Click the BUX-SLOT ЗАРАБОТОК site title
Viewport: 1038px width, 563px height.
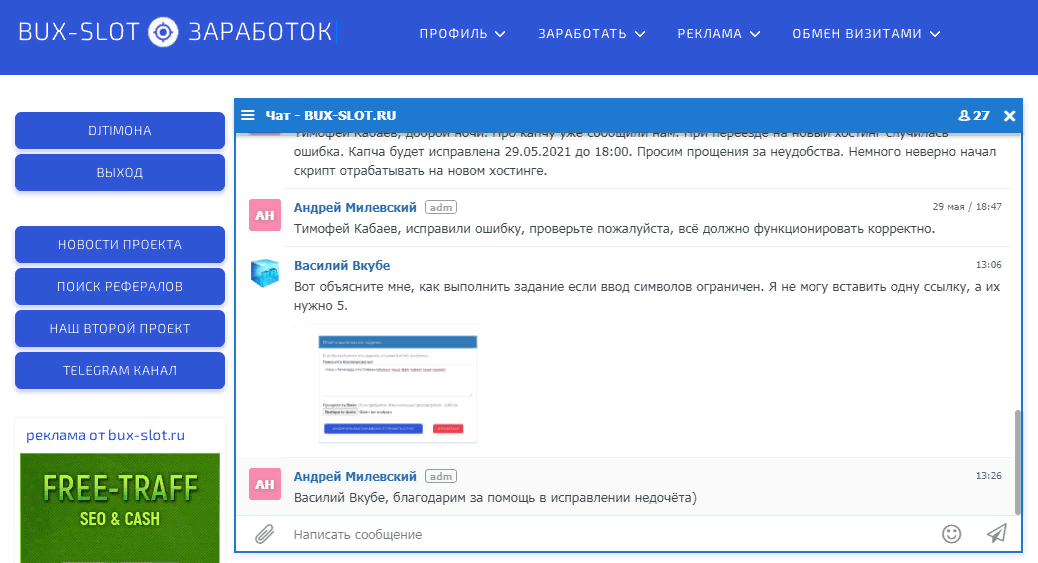coord(175,32)
